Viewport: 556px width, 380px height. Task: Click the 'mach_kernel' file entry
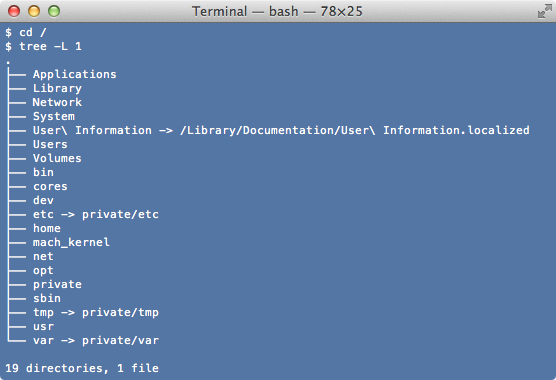click(x=71, y=242)
